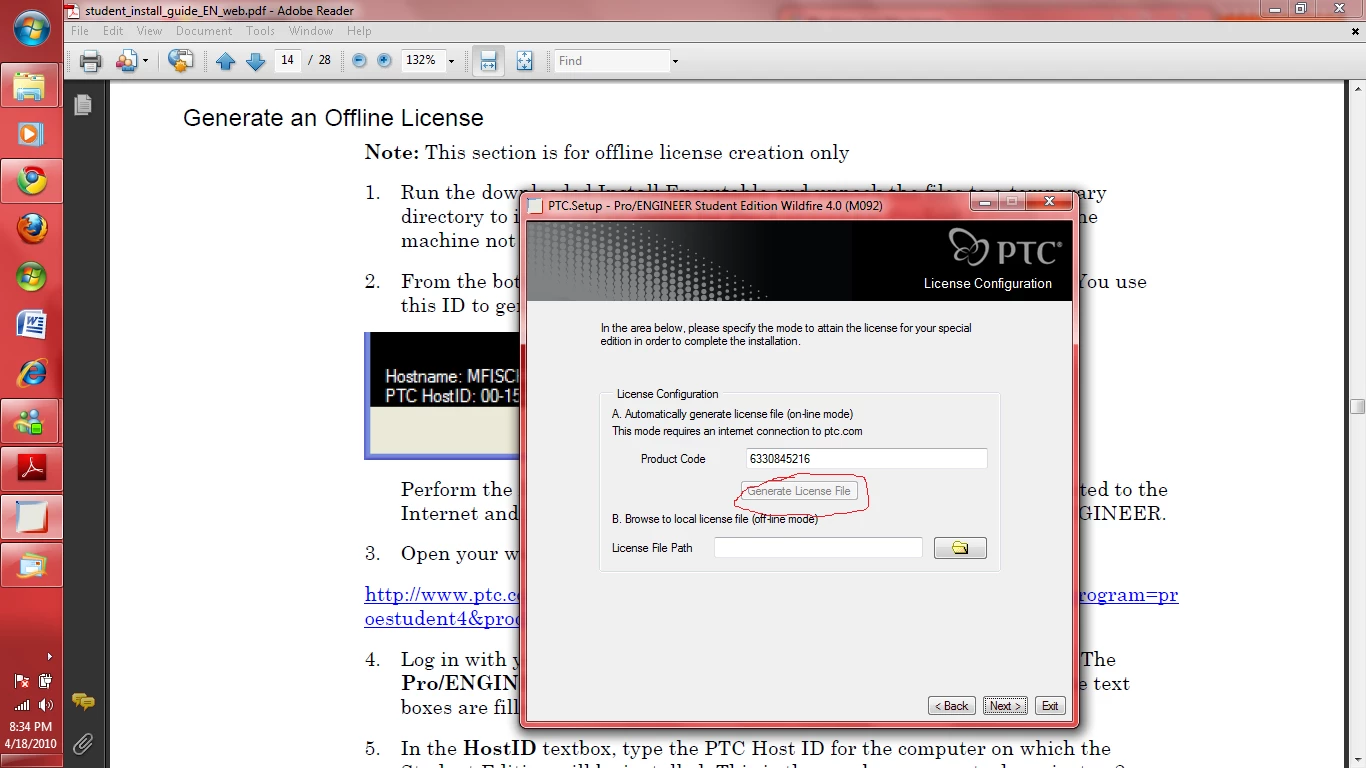Screen dimensions: 1366x768
Task: Show hidden system tray icons arrow
Action: pyautogui.click(x=50, y=657)
